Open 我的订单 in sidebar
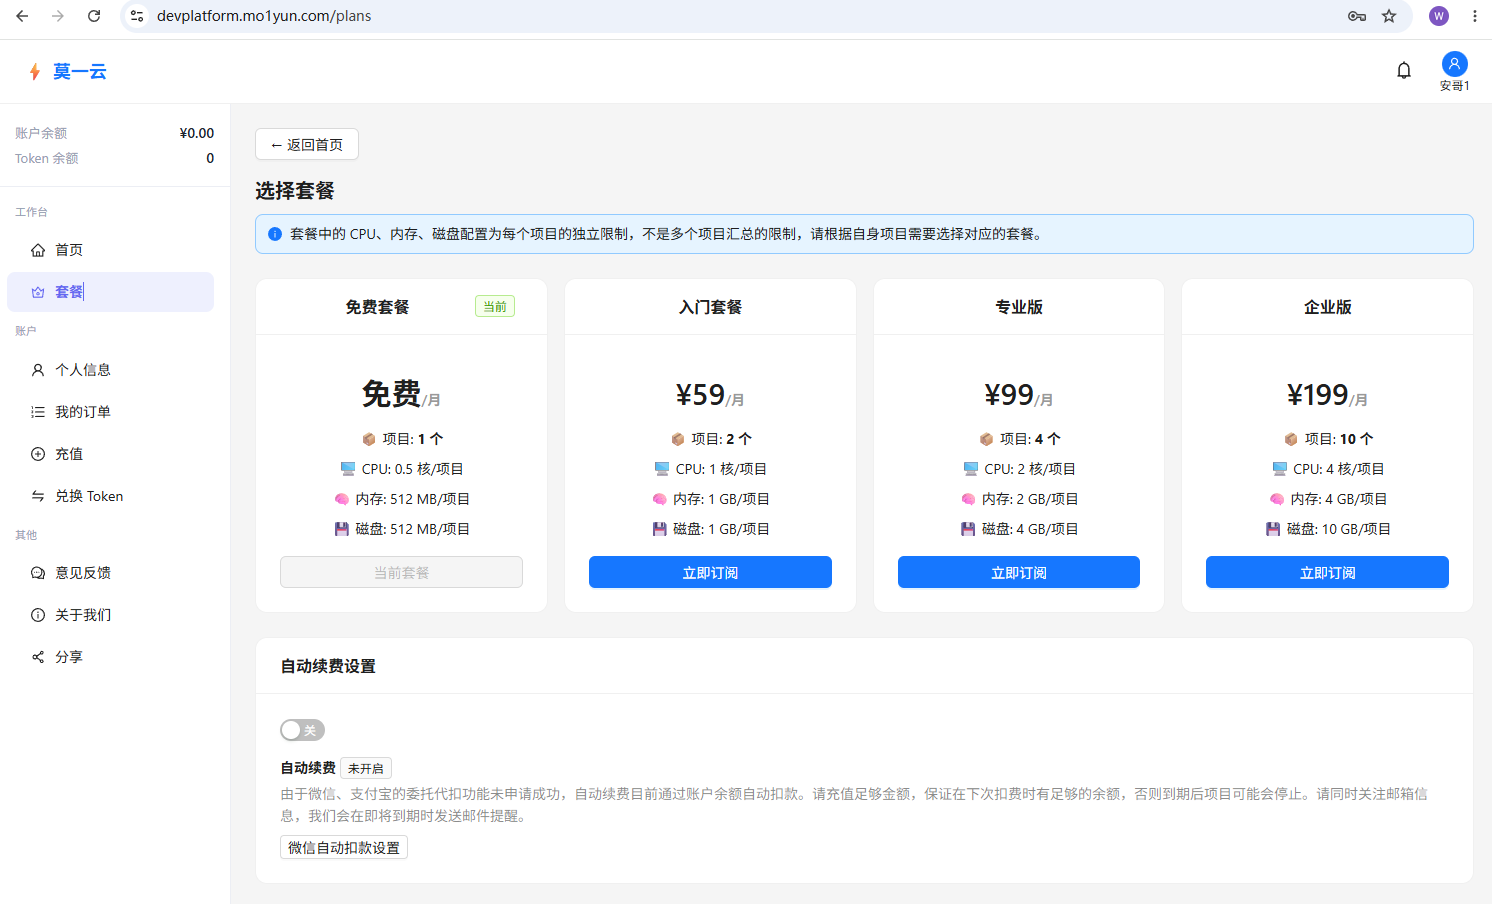The height and width of the screenshot is (904, 1492). tap(110, 412)
